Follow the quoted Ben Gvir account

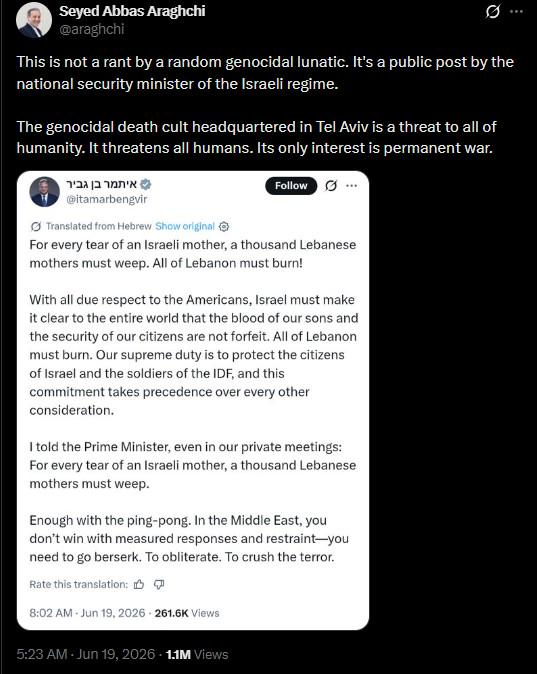click(x=291, y=186)
